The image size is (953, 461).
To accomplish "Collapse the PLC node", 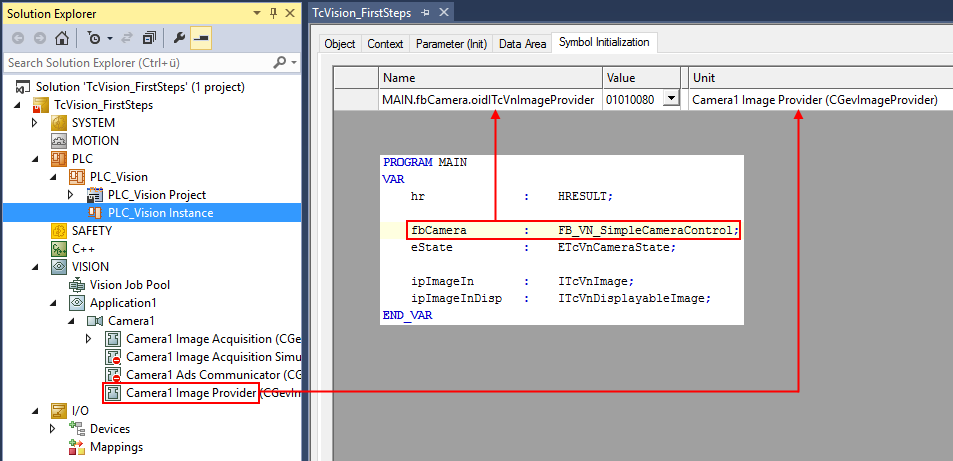I will [35, 159].
